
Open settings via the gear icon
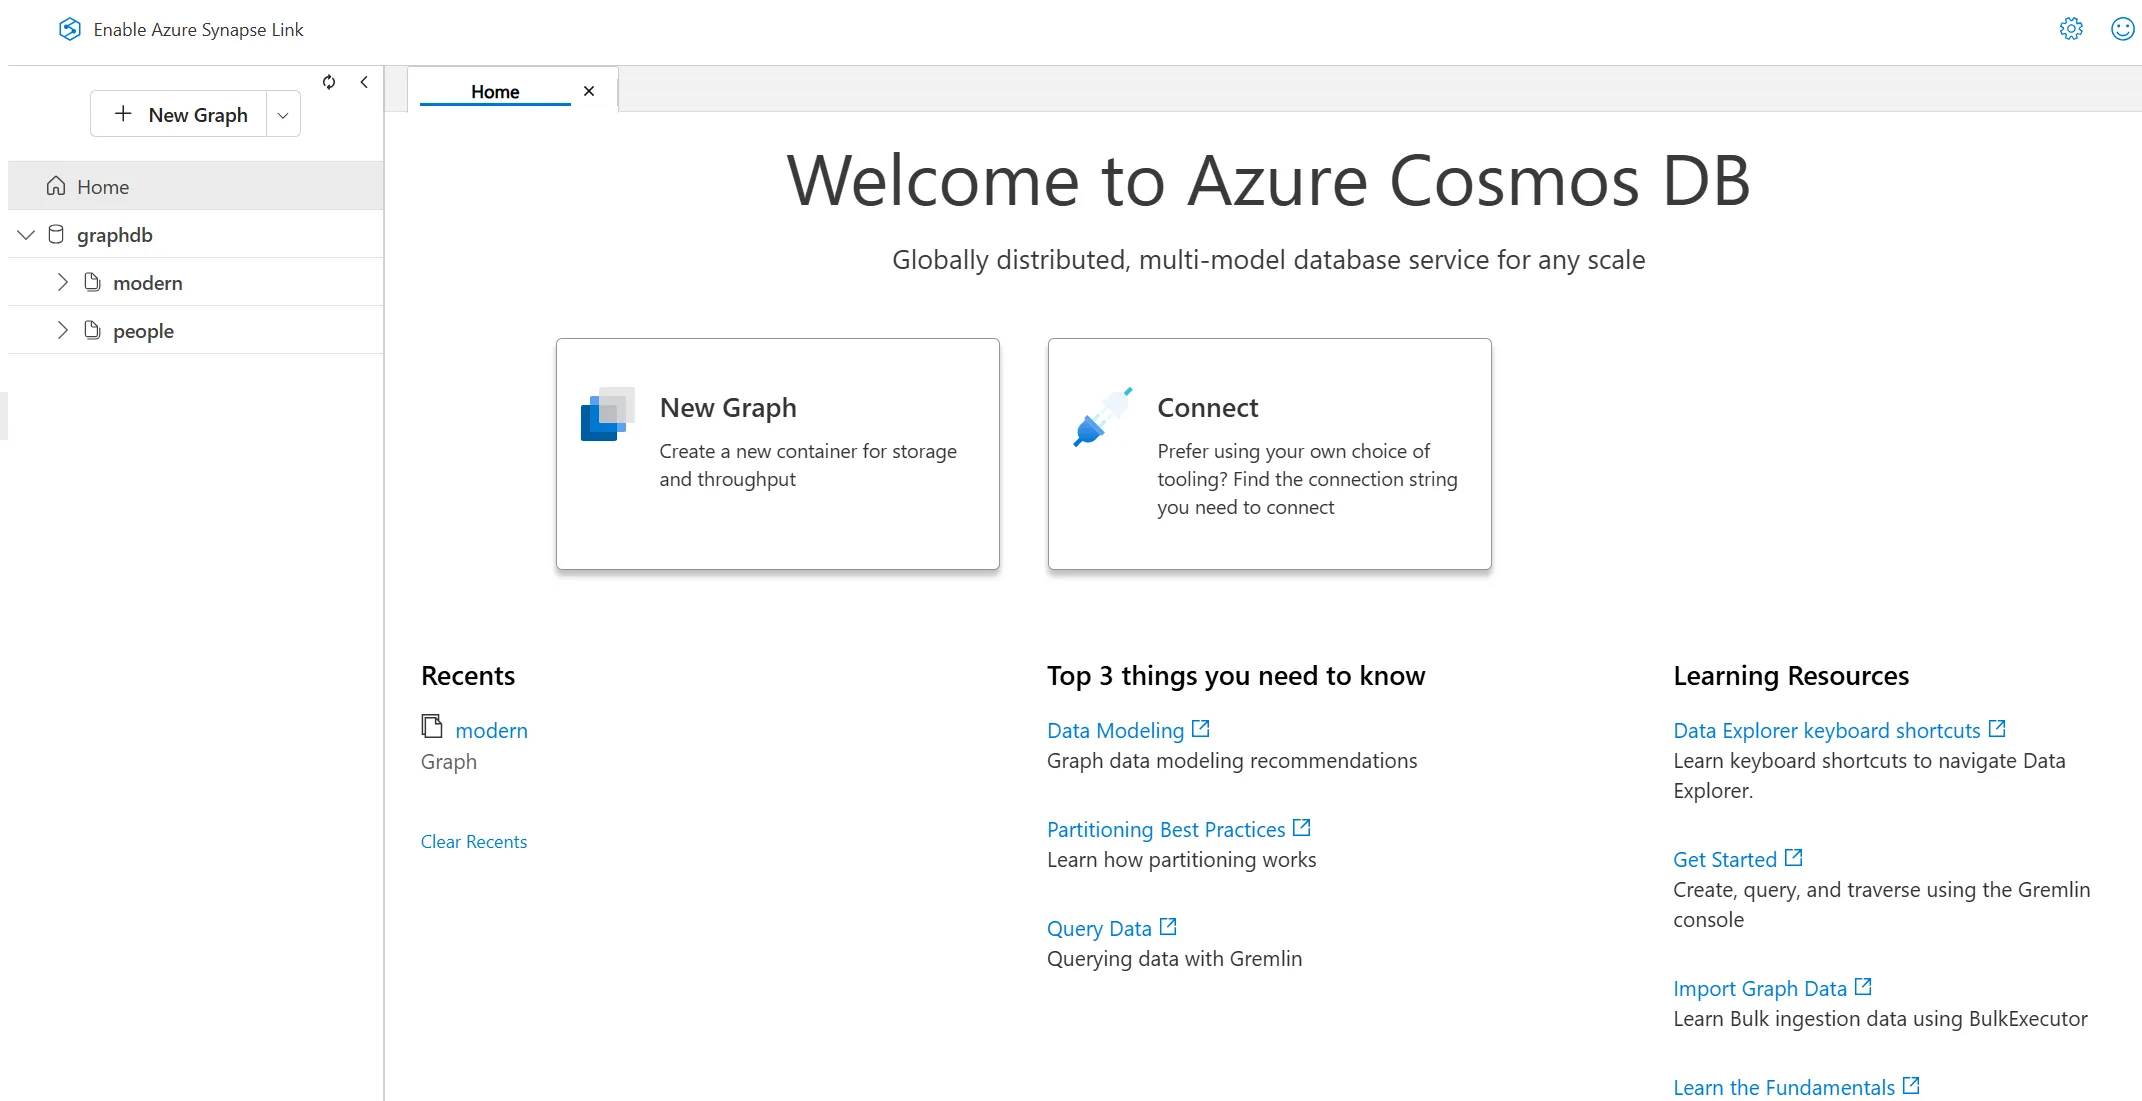[2071, 29]
